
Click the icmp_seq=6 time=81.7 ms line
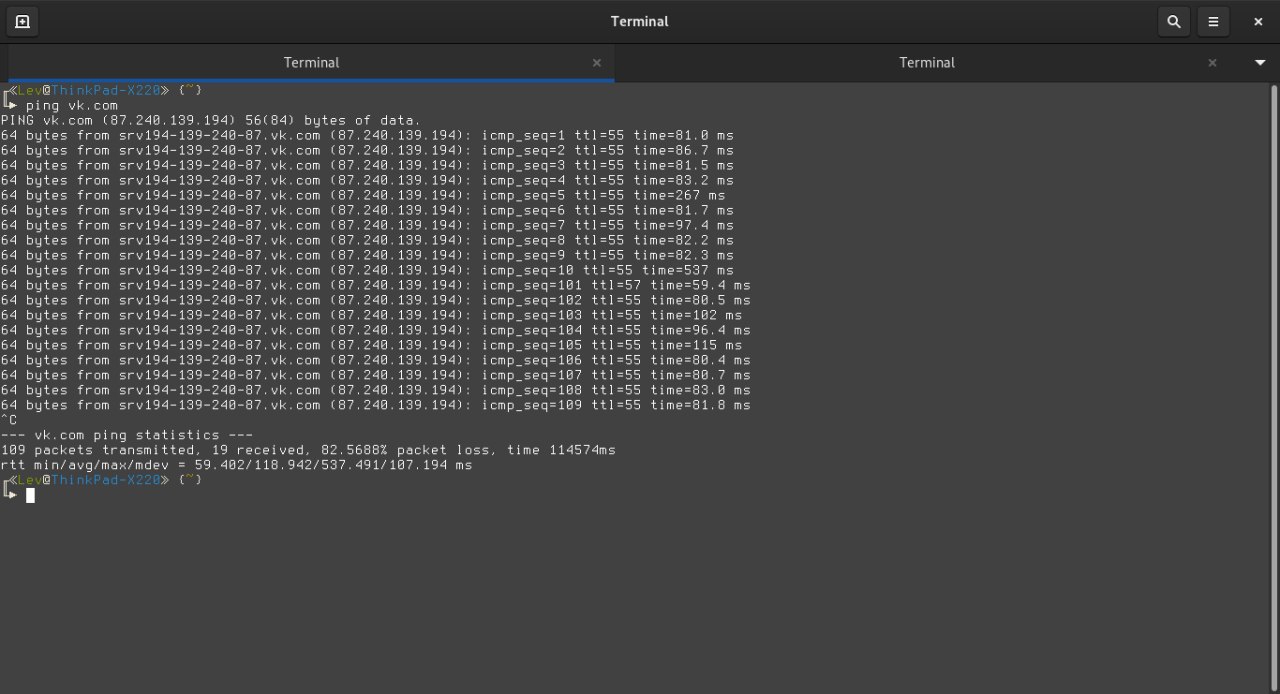click(367, 210)
